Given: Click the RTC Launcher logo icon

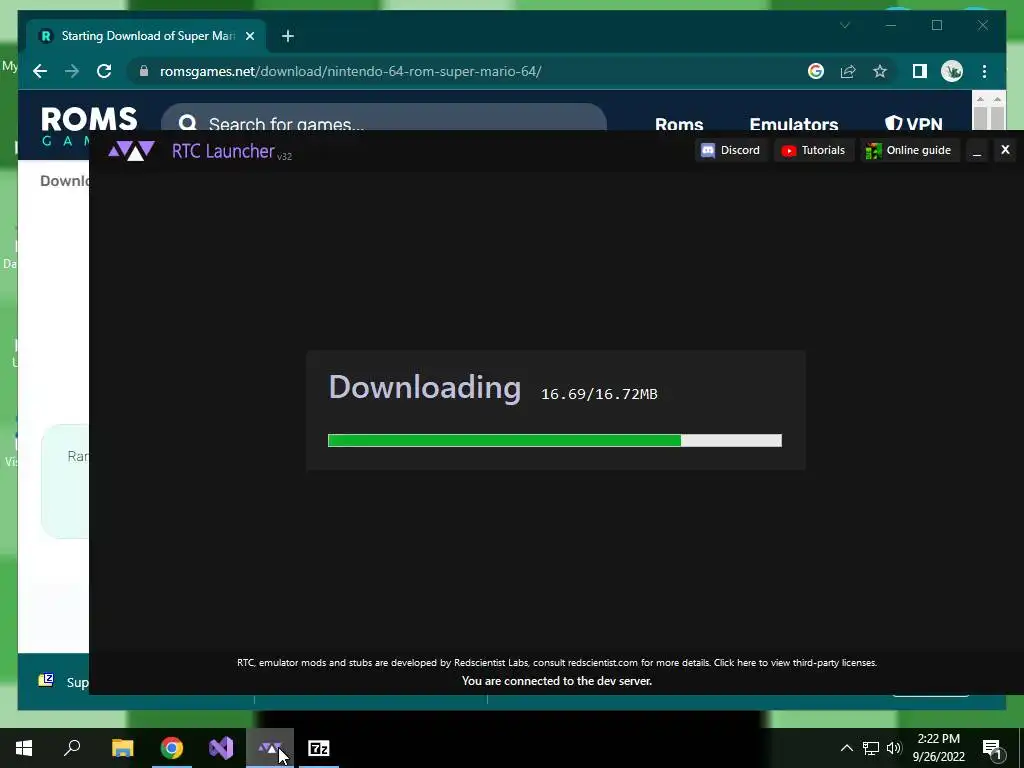Looking at the screenshot, I should [131, 151].
